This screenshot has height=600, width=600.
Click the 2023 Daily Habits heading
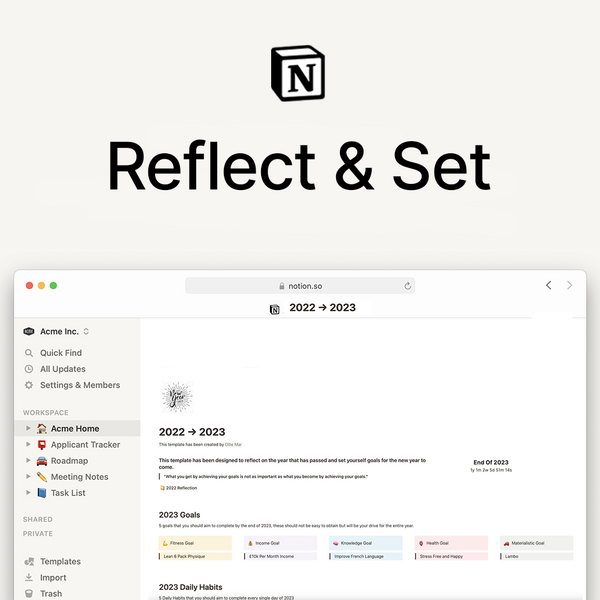click(191, 587)
